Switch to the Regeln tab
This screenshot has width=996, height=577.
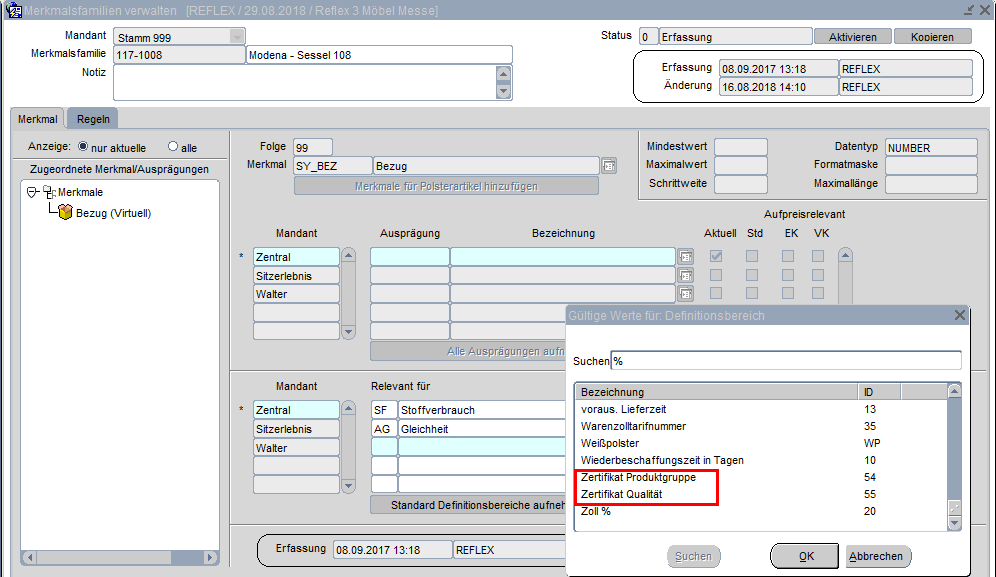point(94,119)
